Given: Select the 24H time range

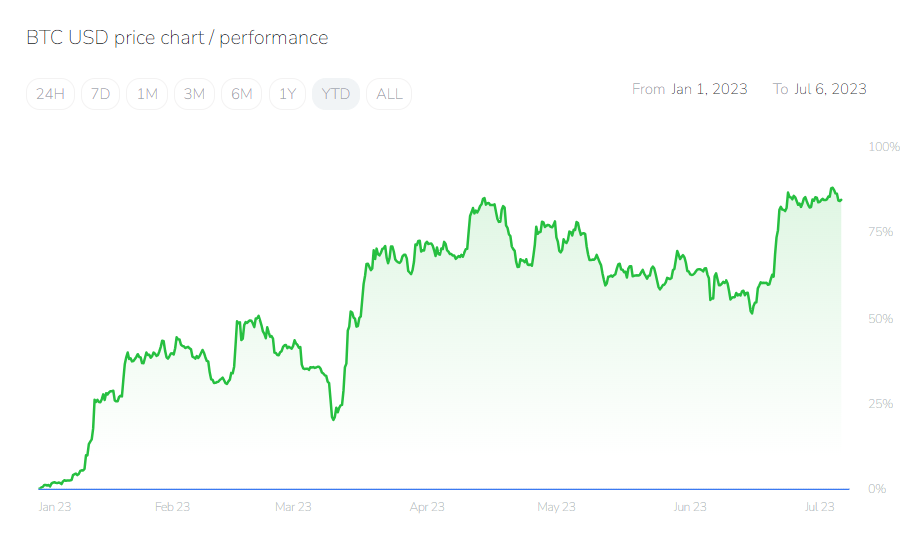Looking at the screenshot, I should click(50, 94).
